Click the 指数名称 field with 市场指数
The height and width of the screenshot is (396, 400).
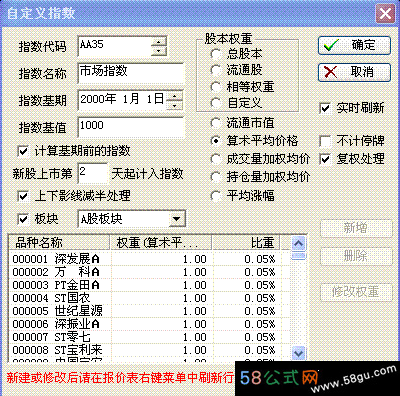[x=131, y=73]
